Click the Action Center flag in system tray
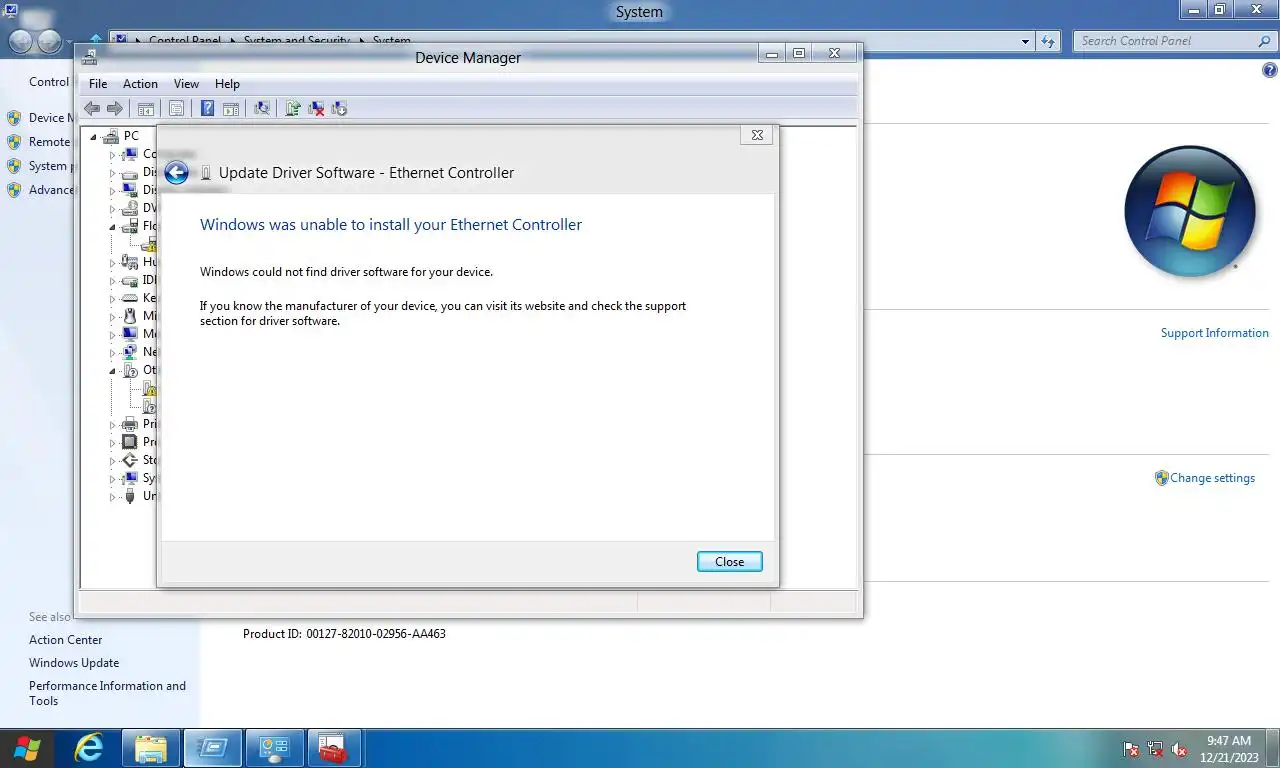The image size is (1280, 768). (x=1131, y=749)
